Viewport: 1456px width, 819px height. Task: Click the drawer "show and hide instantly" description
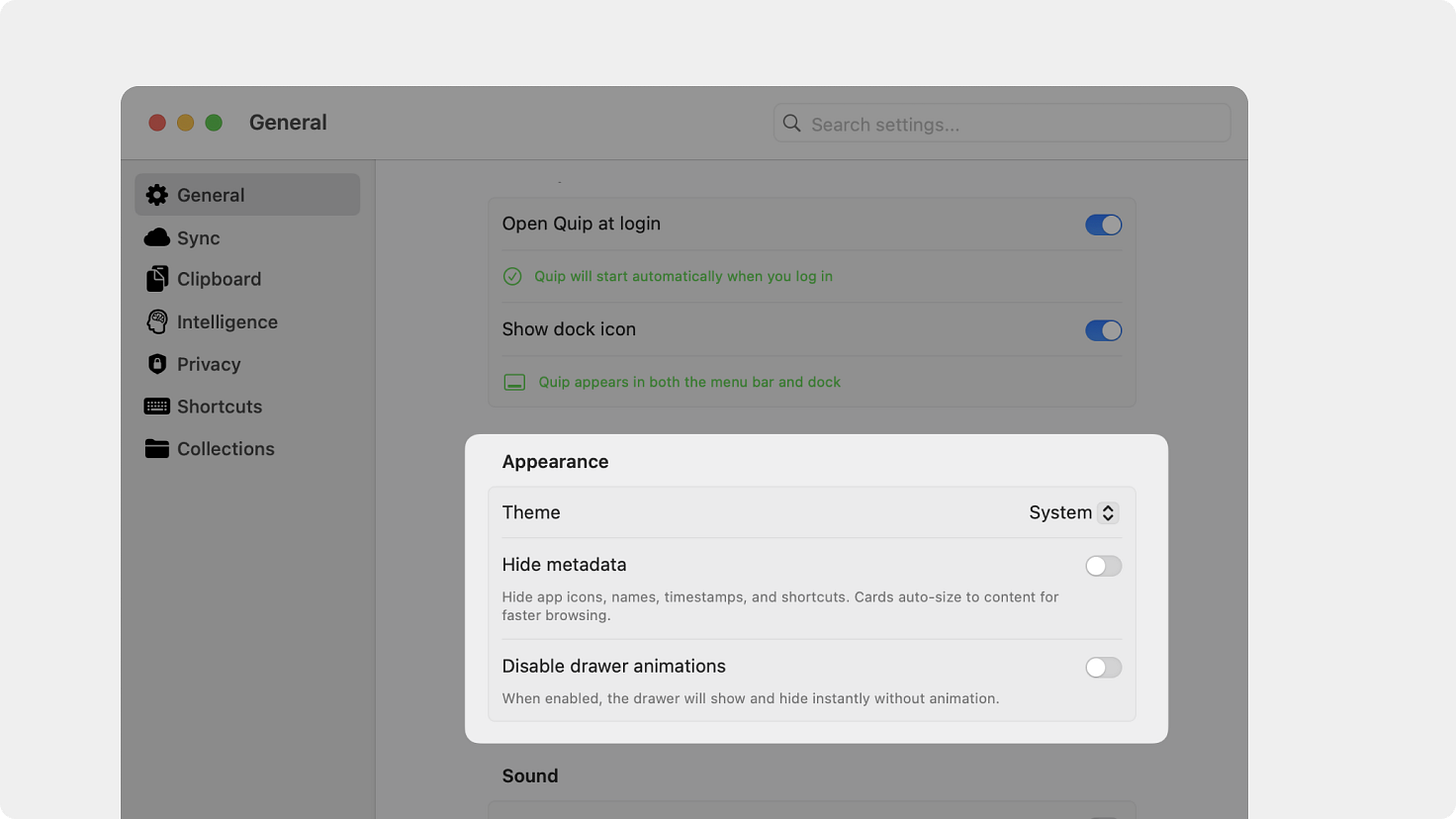750,698
